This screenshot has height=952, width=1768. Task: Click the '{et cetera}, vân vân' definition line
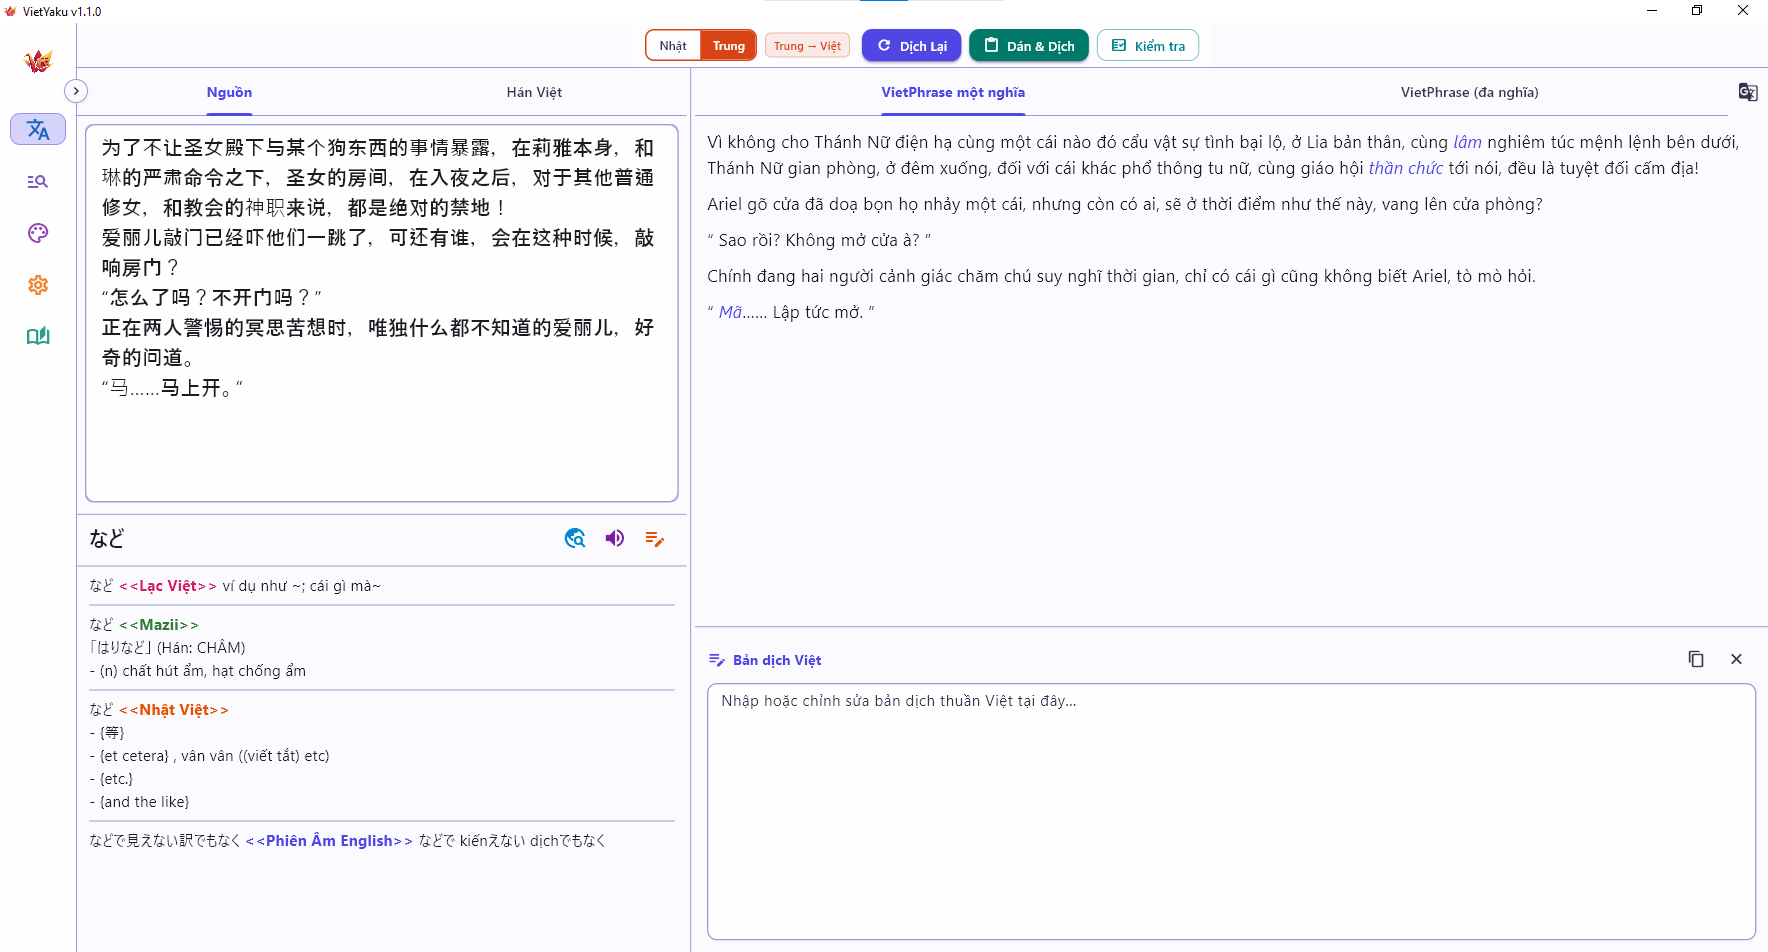click(209, 756)
